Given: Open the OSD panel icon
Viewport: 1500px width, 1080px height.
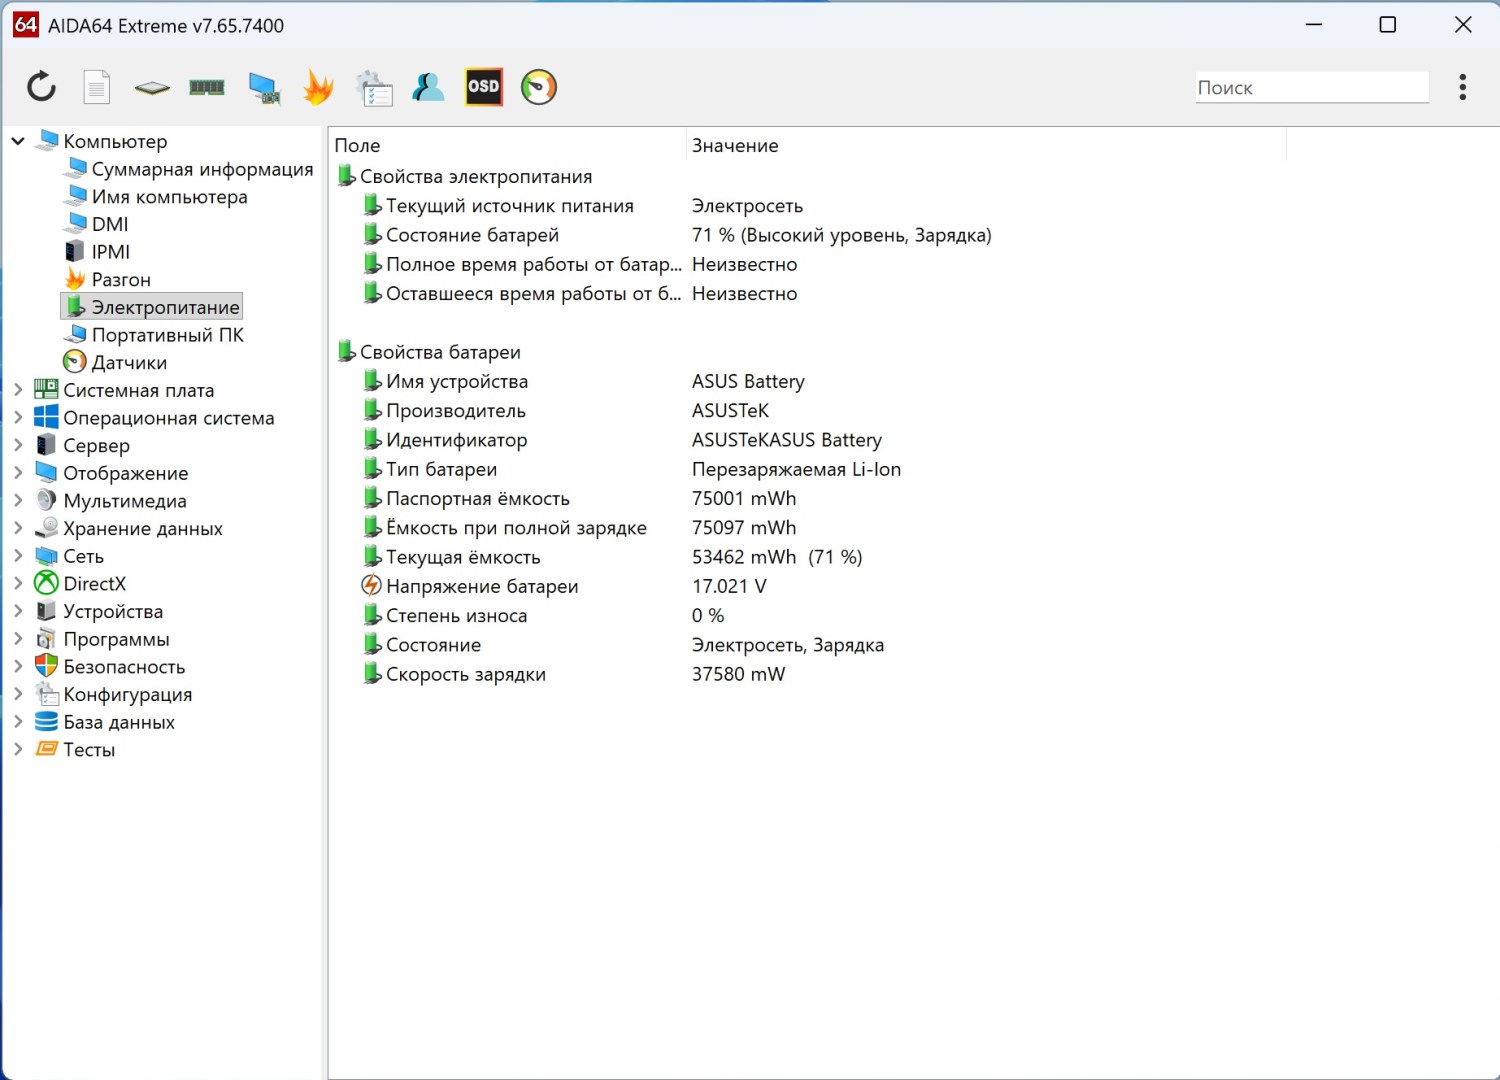Looking at the screenshot, I should point(483,87).
